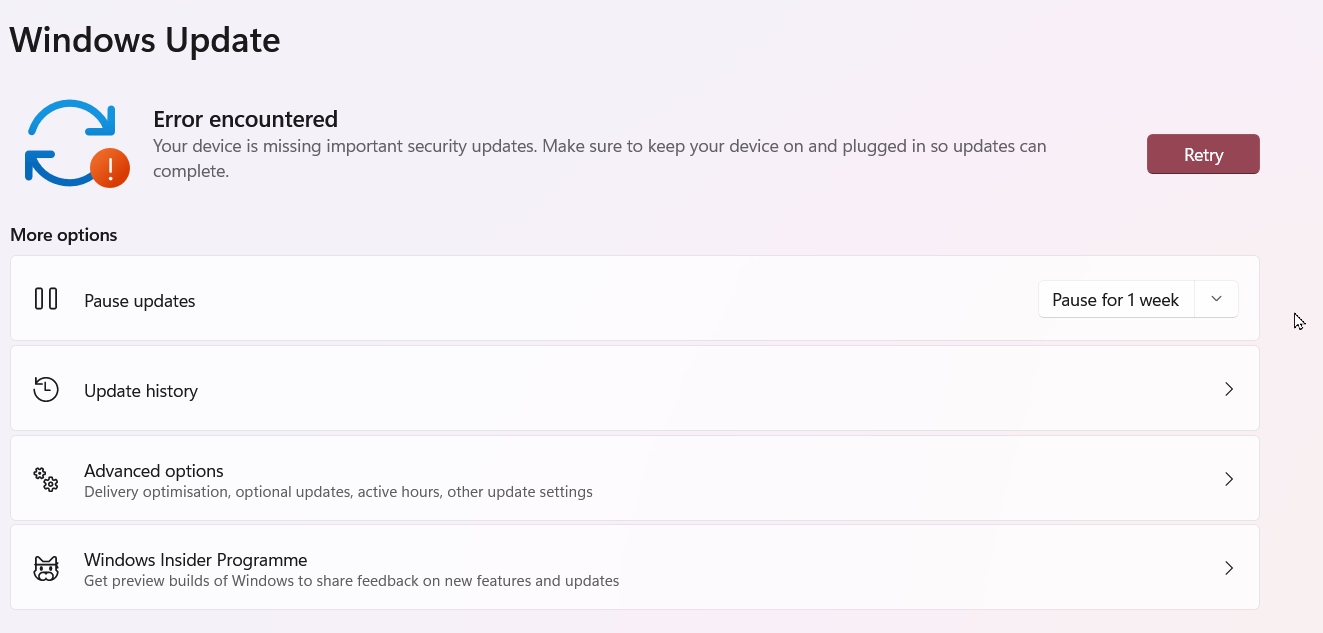1323x633 pixels.
Task: Expand Advanced options chevron
Action: pyautogui.click(x=1229, y=479)
